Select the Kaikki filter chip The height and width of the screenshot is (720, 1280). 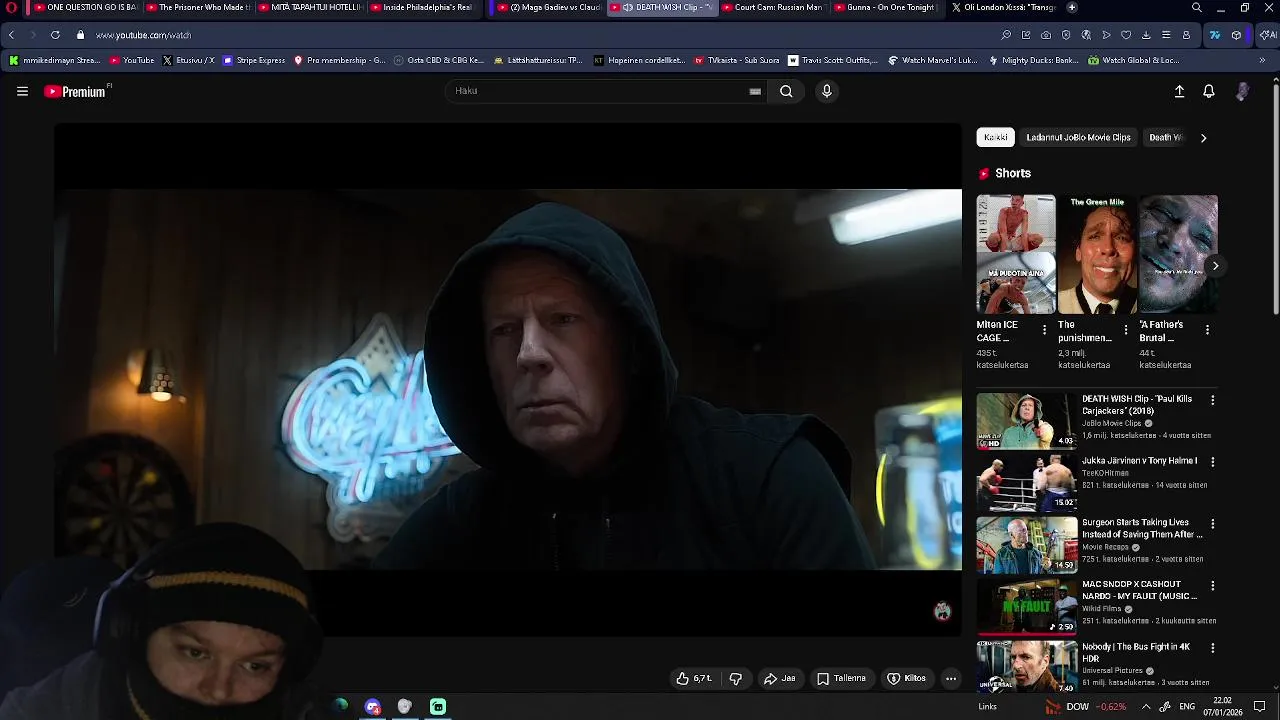pos(995,137)
